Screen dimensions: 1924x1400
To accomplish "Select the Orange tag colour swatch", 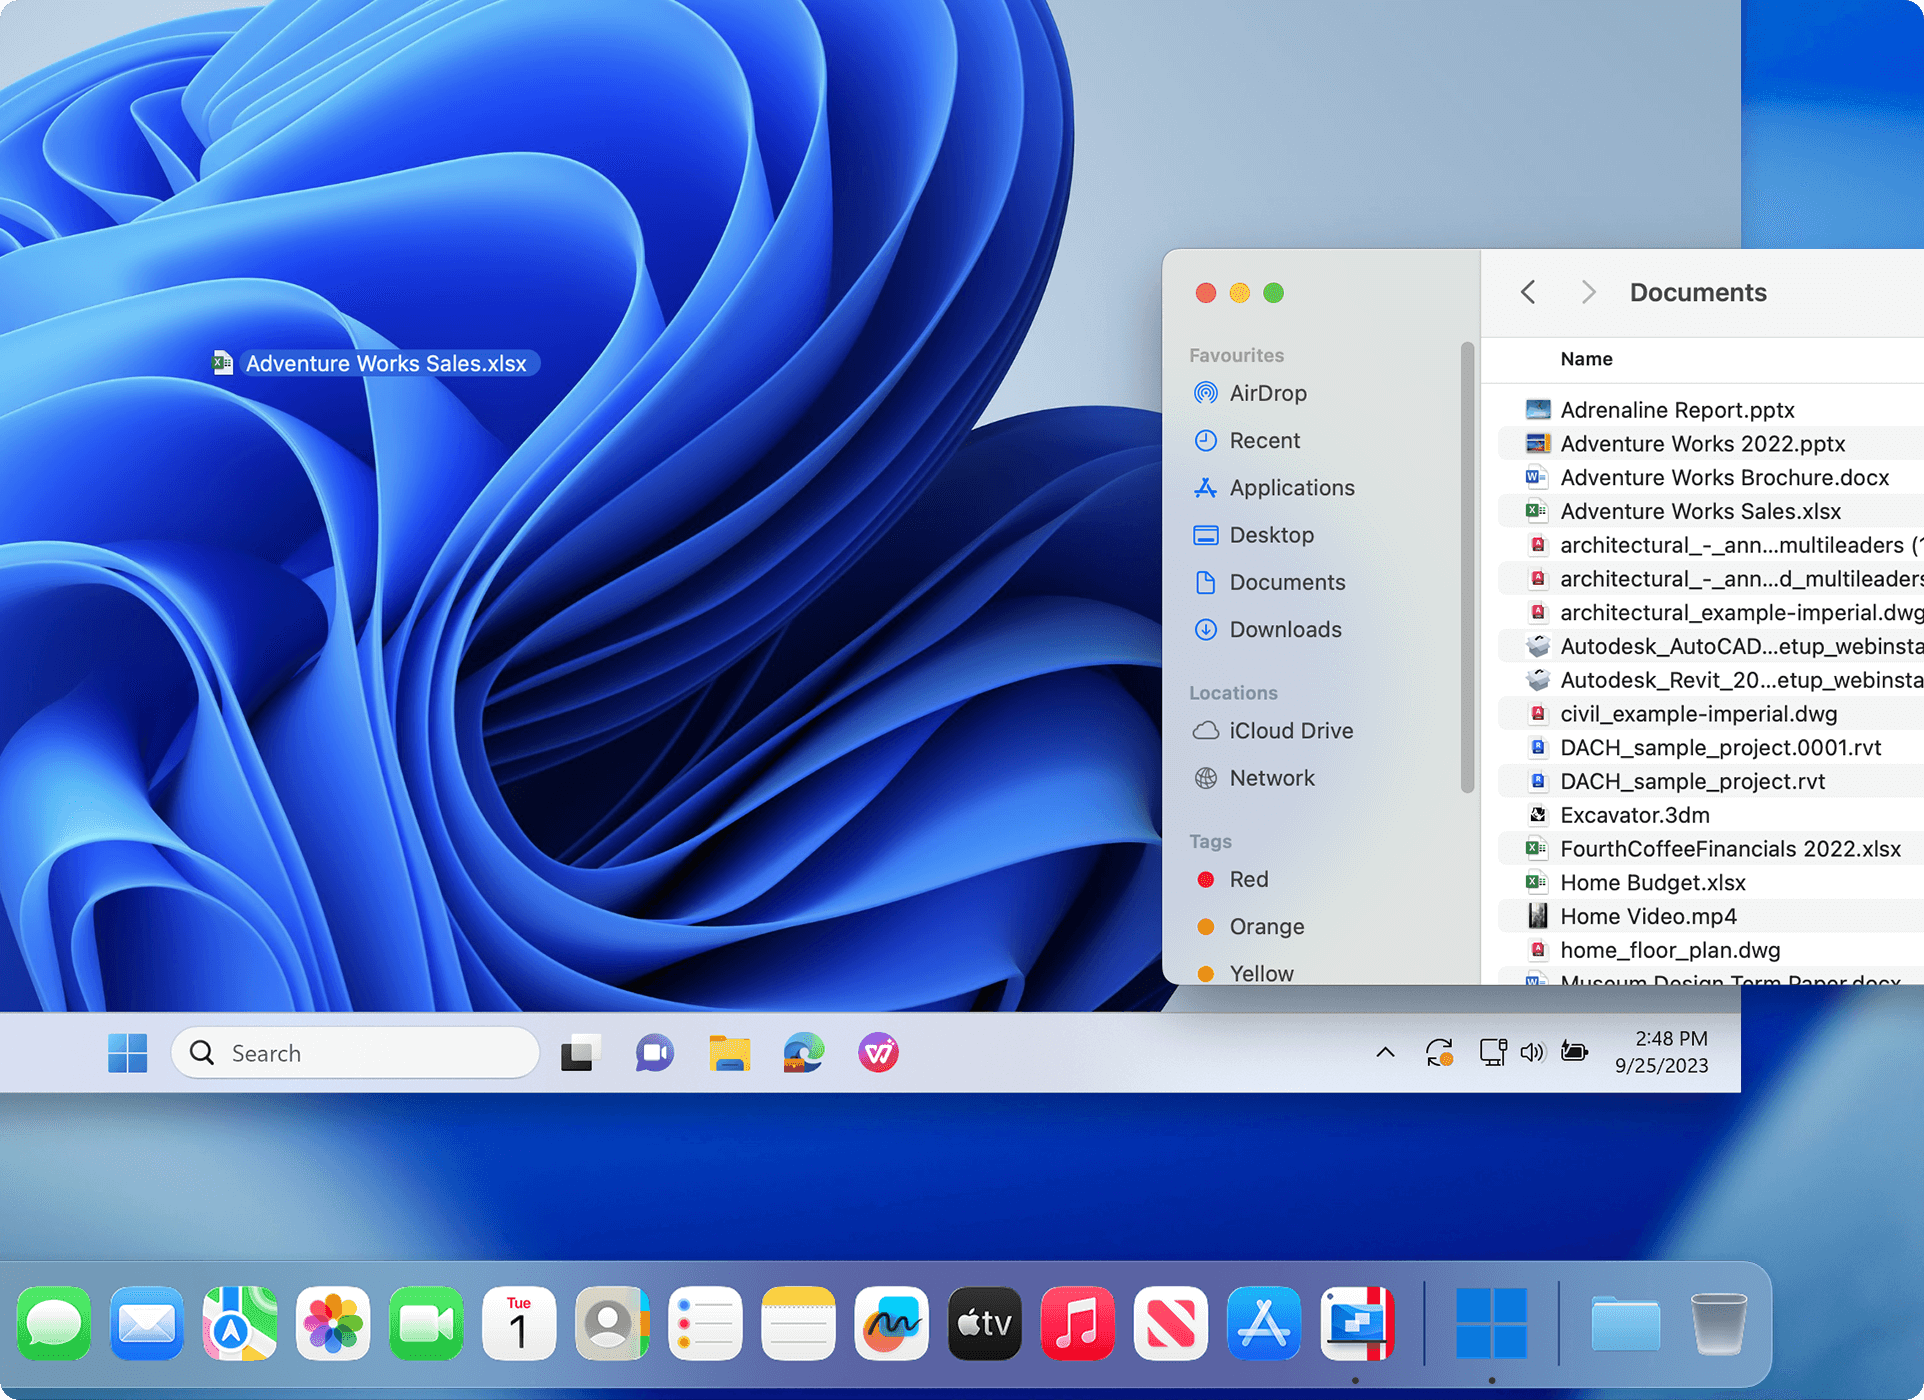I will (x=1266, y=926).
